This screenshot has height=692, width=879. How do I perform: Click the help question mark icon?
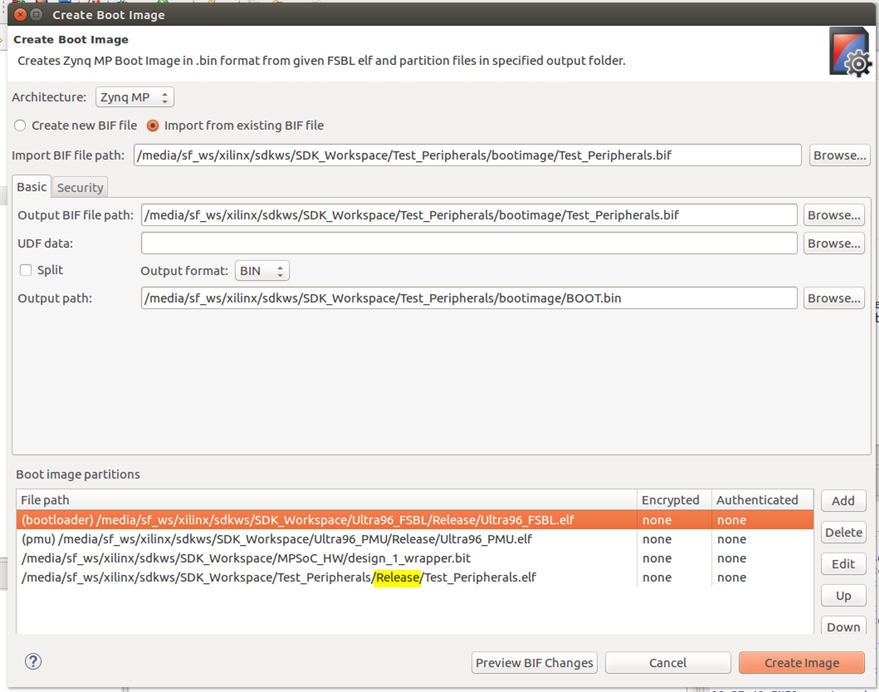point(33,662)
